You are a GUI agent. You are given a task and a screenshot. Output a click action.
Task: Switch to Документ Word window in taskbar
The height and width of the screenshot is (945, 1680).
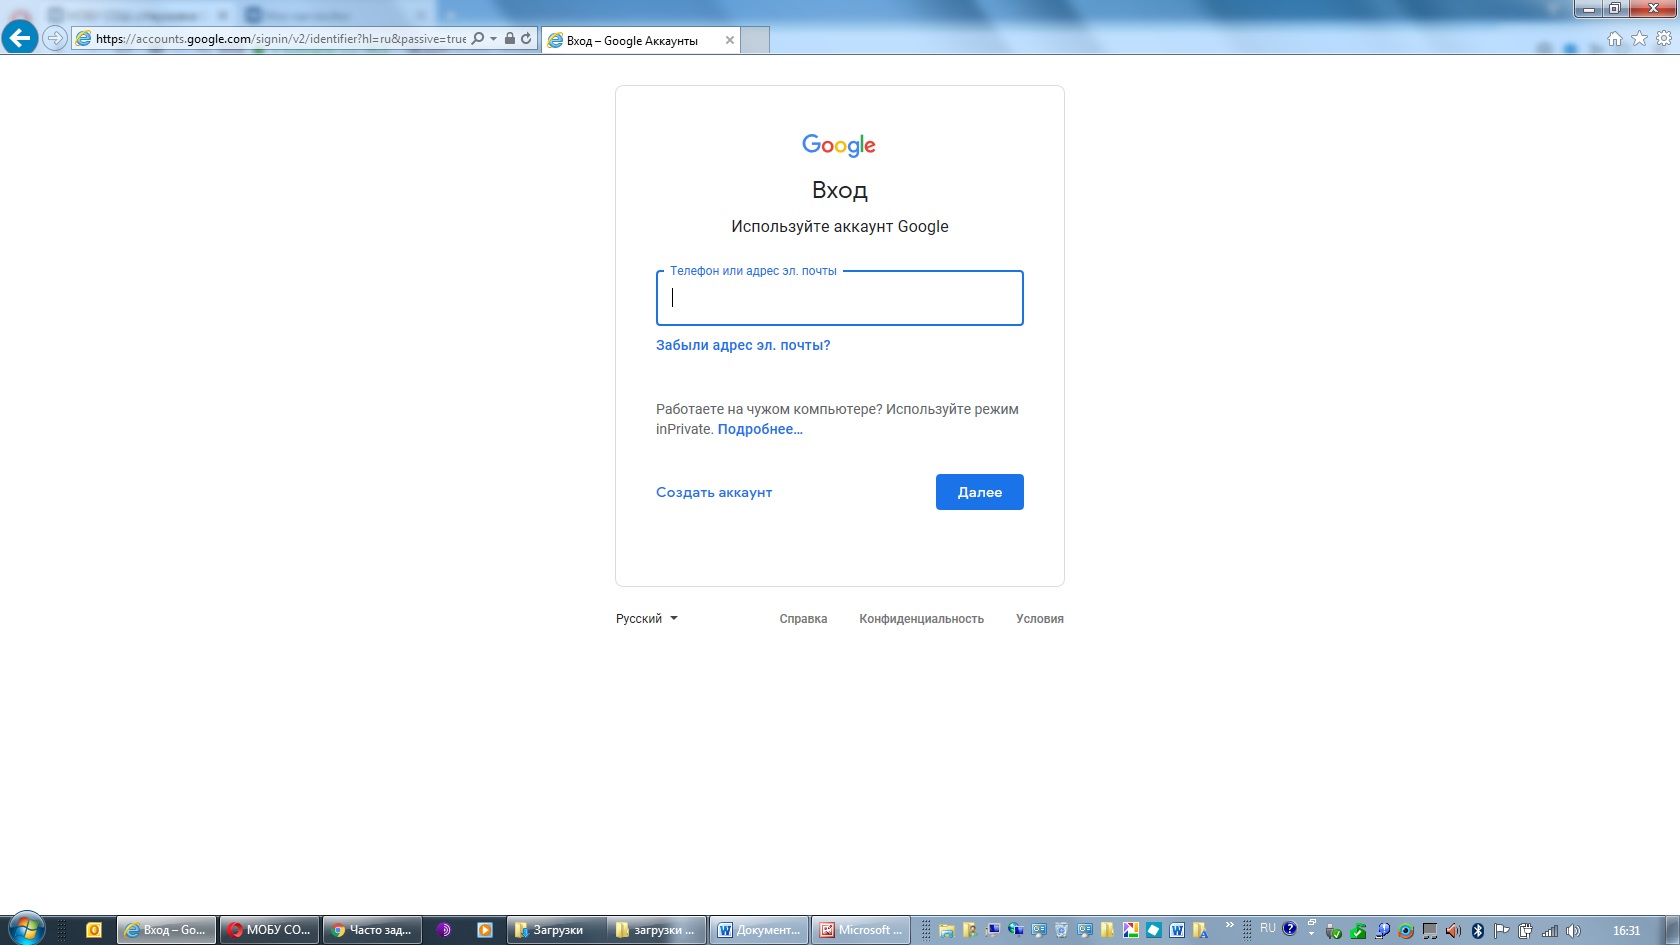[759, 930]
